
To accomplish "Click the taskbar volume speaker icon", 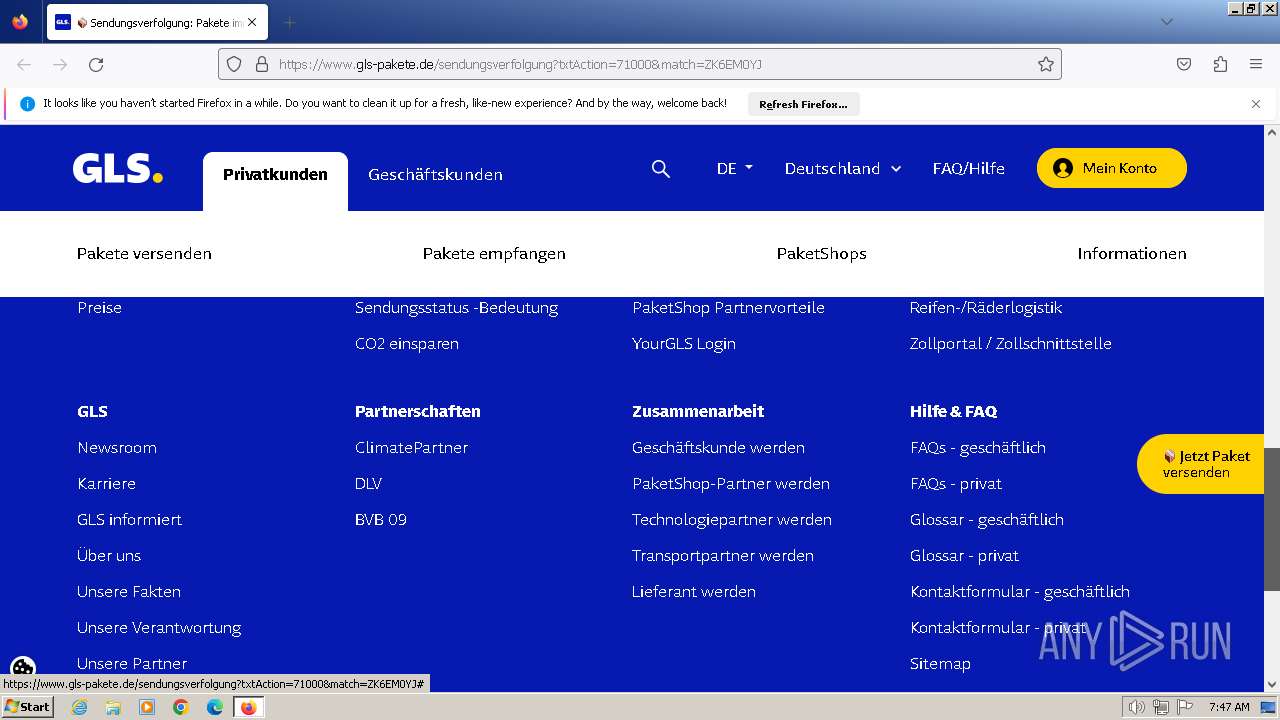I will point(1136,707).
